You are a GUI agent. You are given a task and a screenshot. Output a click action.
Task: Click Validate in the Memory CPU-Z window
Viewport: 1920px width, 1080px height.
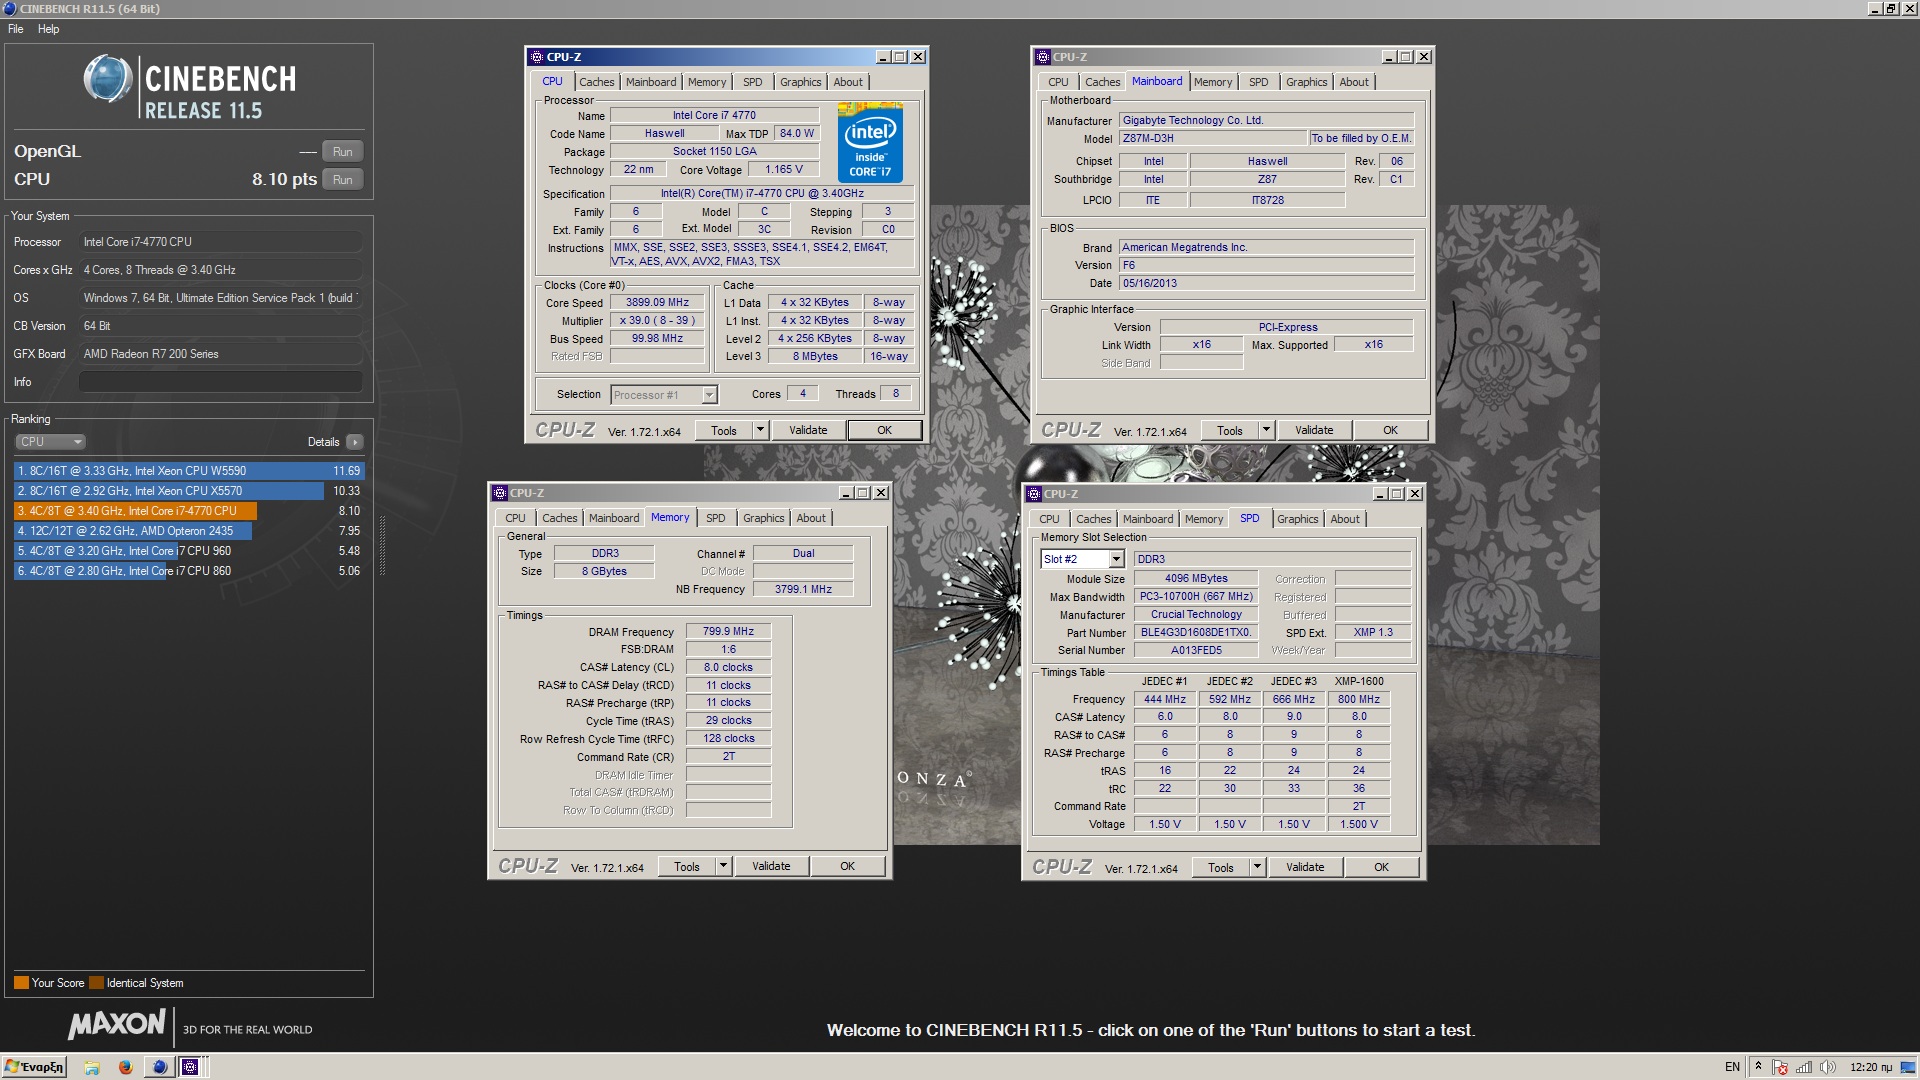pyautogui.click(x=771, y=866)
